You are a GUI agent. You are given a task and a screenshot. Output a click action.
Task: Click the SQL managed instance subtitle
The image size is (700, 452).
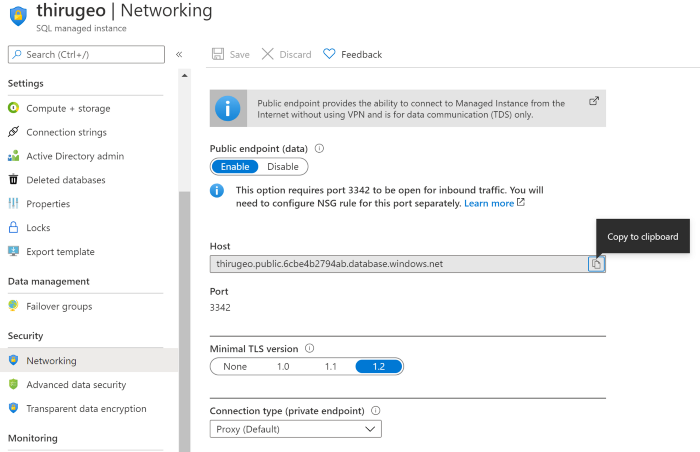81,28
